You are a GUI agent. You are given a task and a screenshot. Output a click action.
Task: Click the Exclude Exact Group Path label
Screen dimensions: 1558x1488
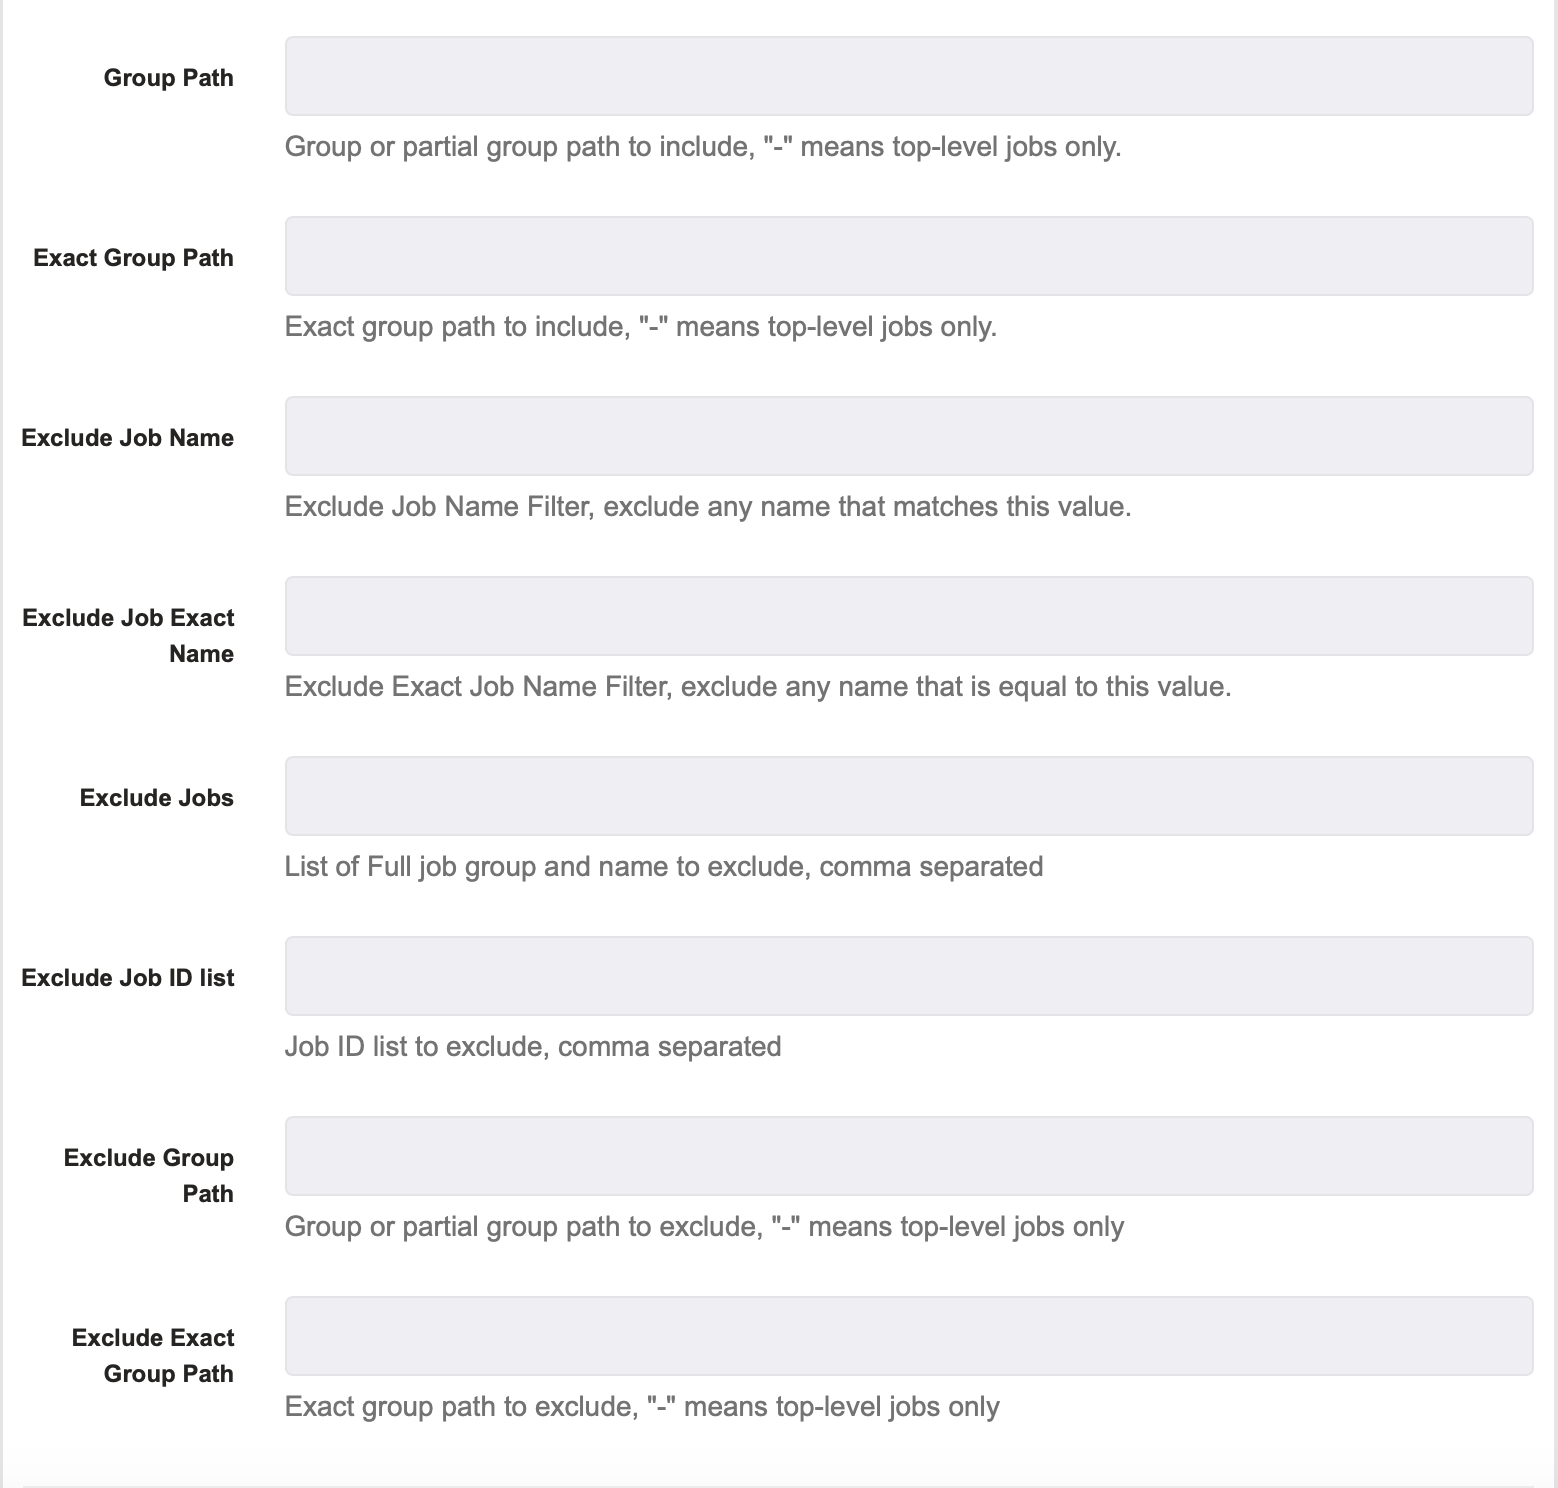coord(153,1356)
